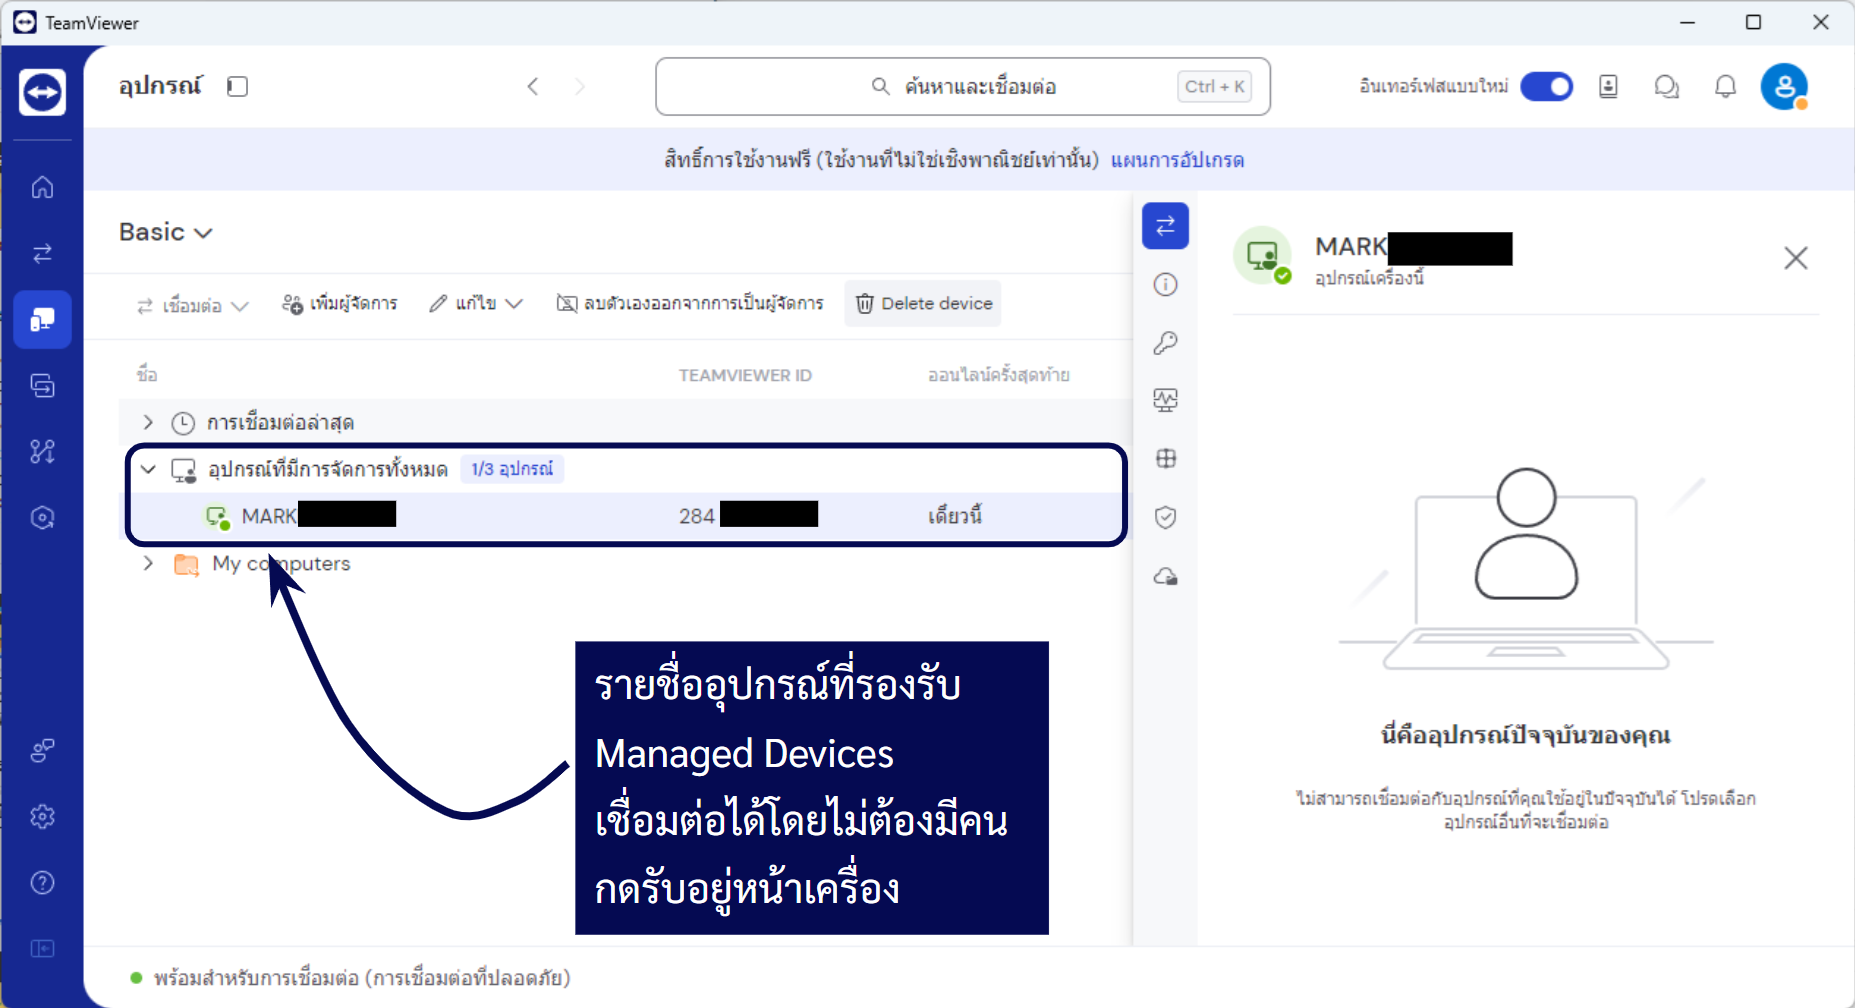Open the เชื่อมต่อ connect menu
Image resolution: width=1855 pixels, height=1008 pixels.
tap(192, 305)
